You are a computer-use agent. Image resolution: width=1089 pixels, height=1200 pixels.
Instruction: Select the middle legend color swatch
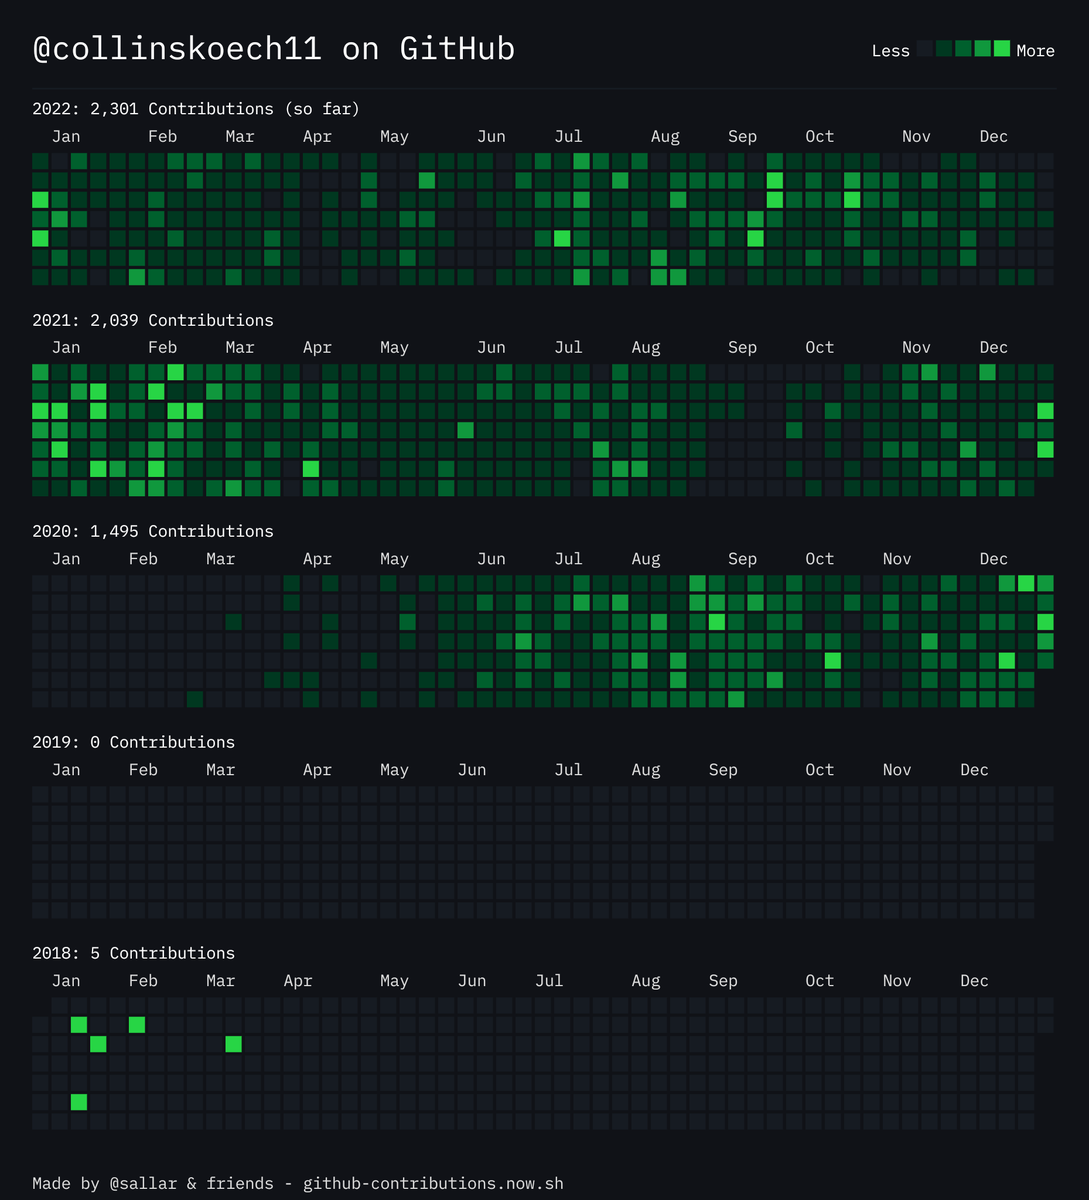coord(963,48)
